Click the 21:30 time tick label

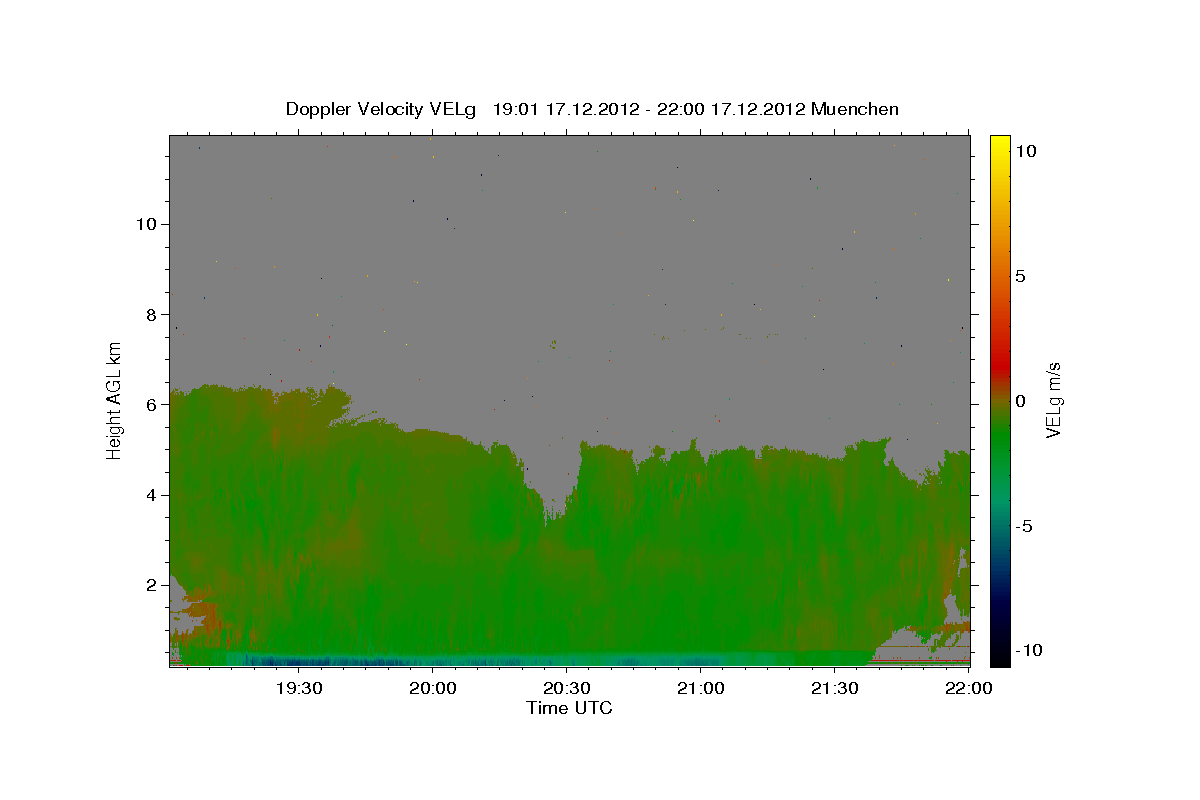pos(834,689)
